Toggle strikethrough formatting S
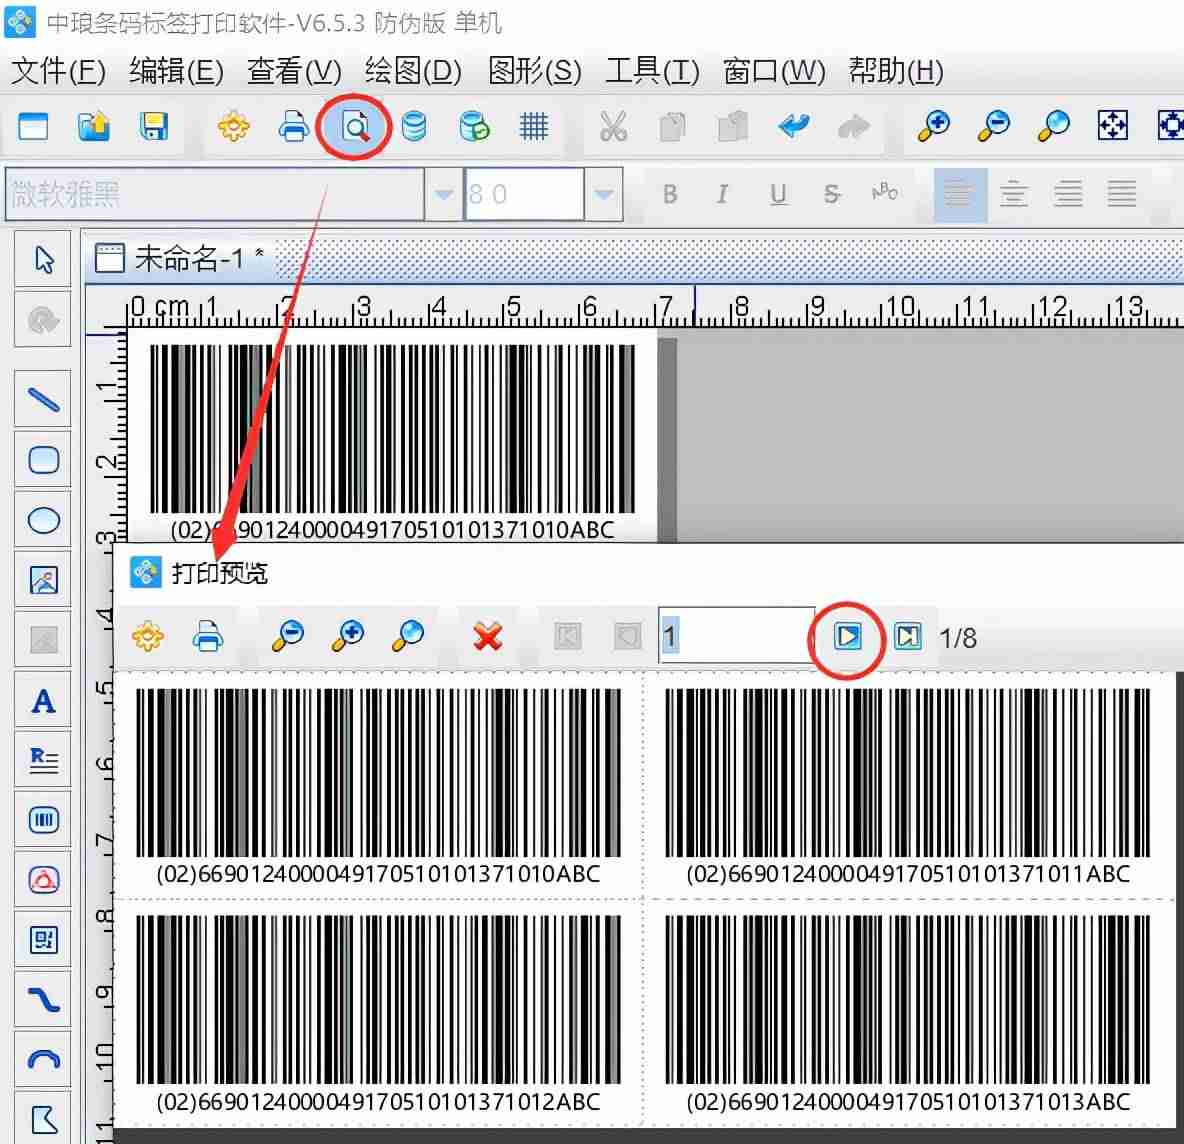Viewport: 1184px width, 1144px height. pos(831,195)
